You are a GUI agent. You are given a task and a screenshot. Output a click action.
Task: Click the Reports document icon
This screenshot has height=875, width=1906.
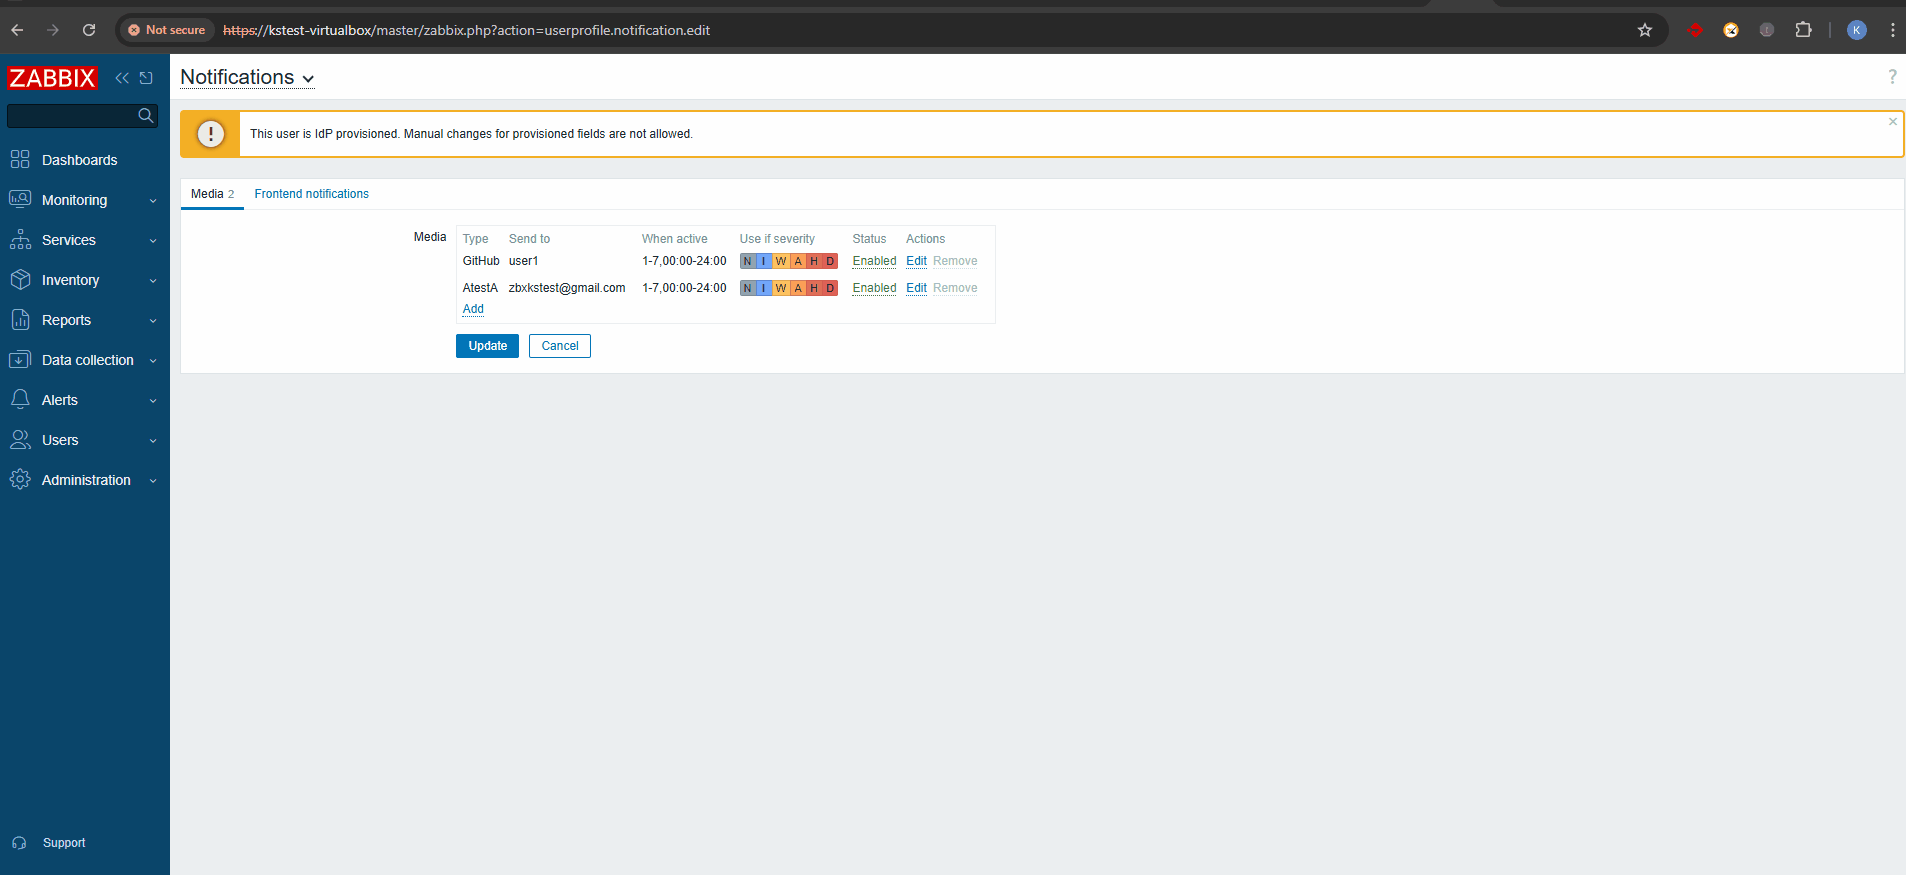pos(20,319)
